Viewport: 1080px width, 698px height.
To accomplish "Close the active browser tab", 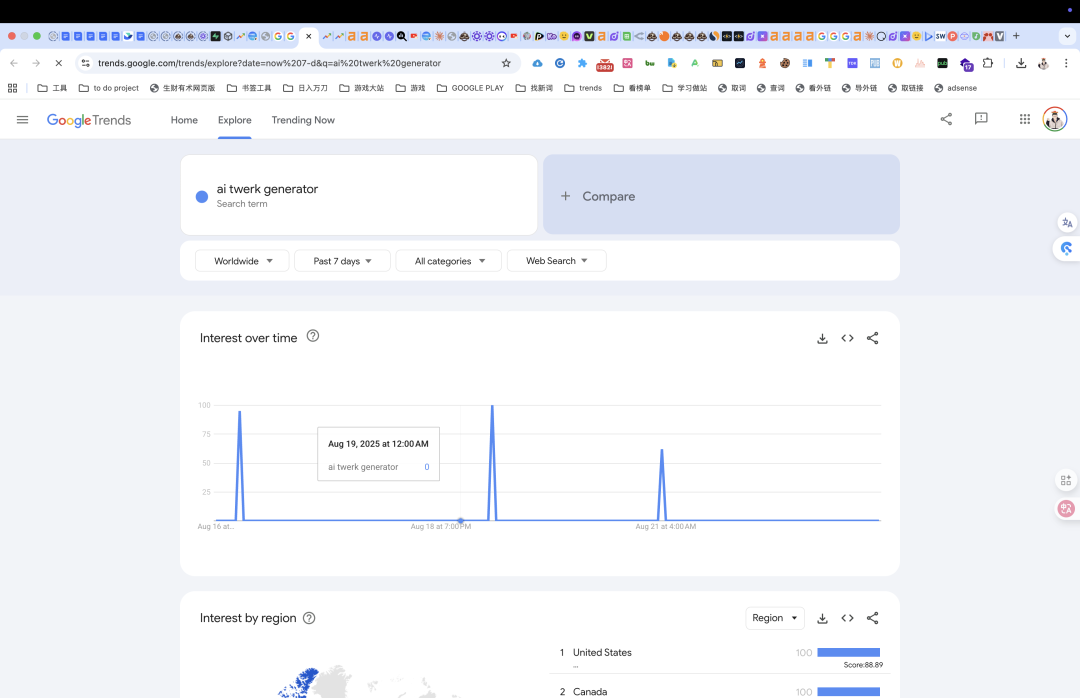I will coord(309,36).
